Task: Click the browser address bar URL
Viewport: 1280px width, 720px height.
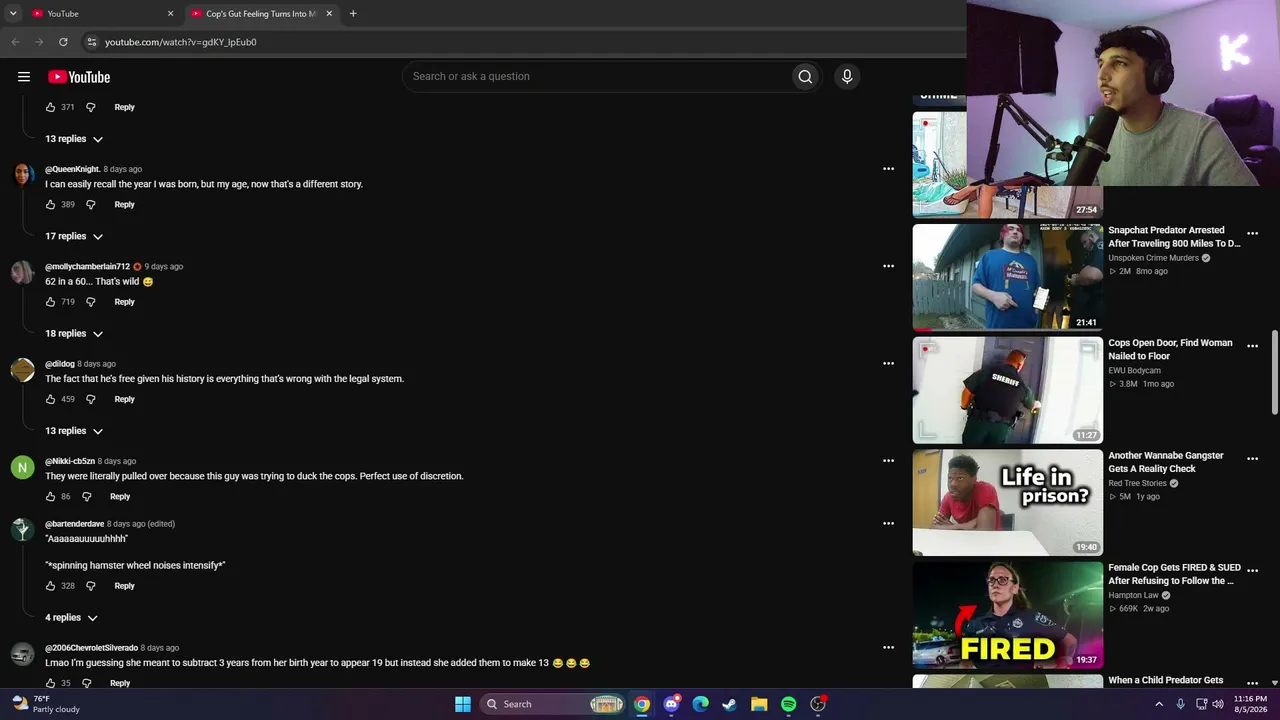Action: [x=181, y=42]
